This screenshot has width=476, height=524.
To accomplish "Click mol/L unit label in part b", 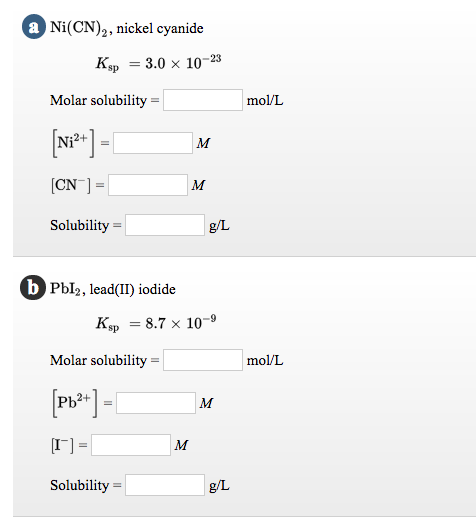I will [265, 360].
